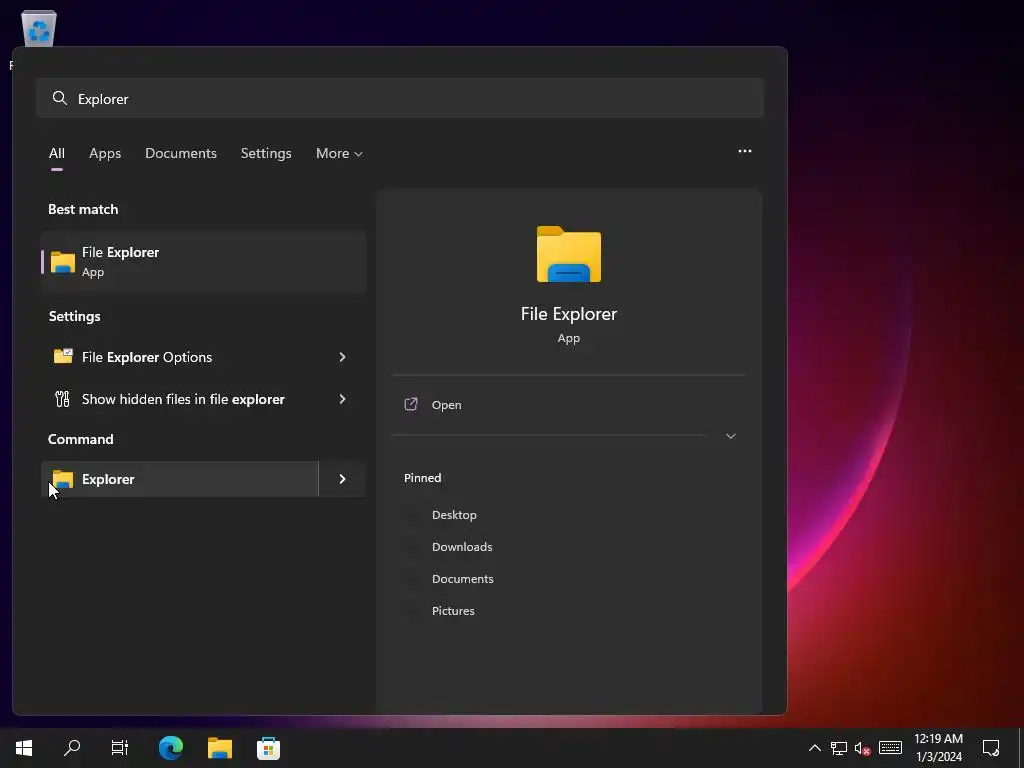Switch to the Documents results tab

181,153
